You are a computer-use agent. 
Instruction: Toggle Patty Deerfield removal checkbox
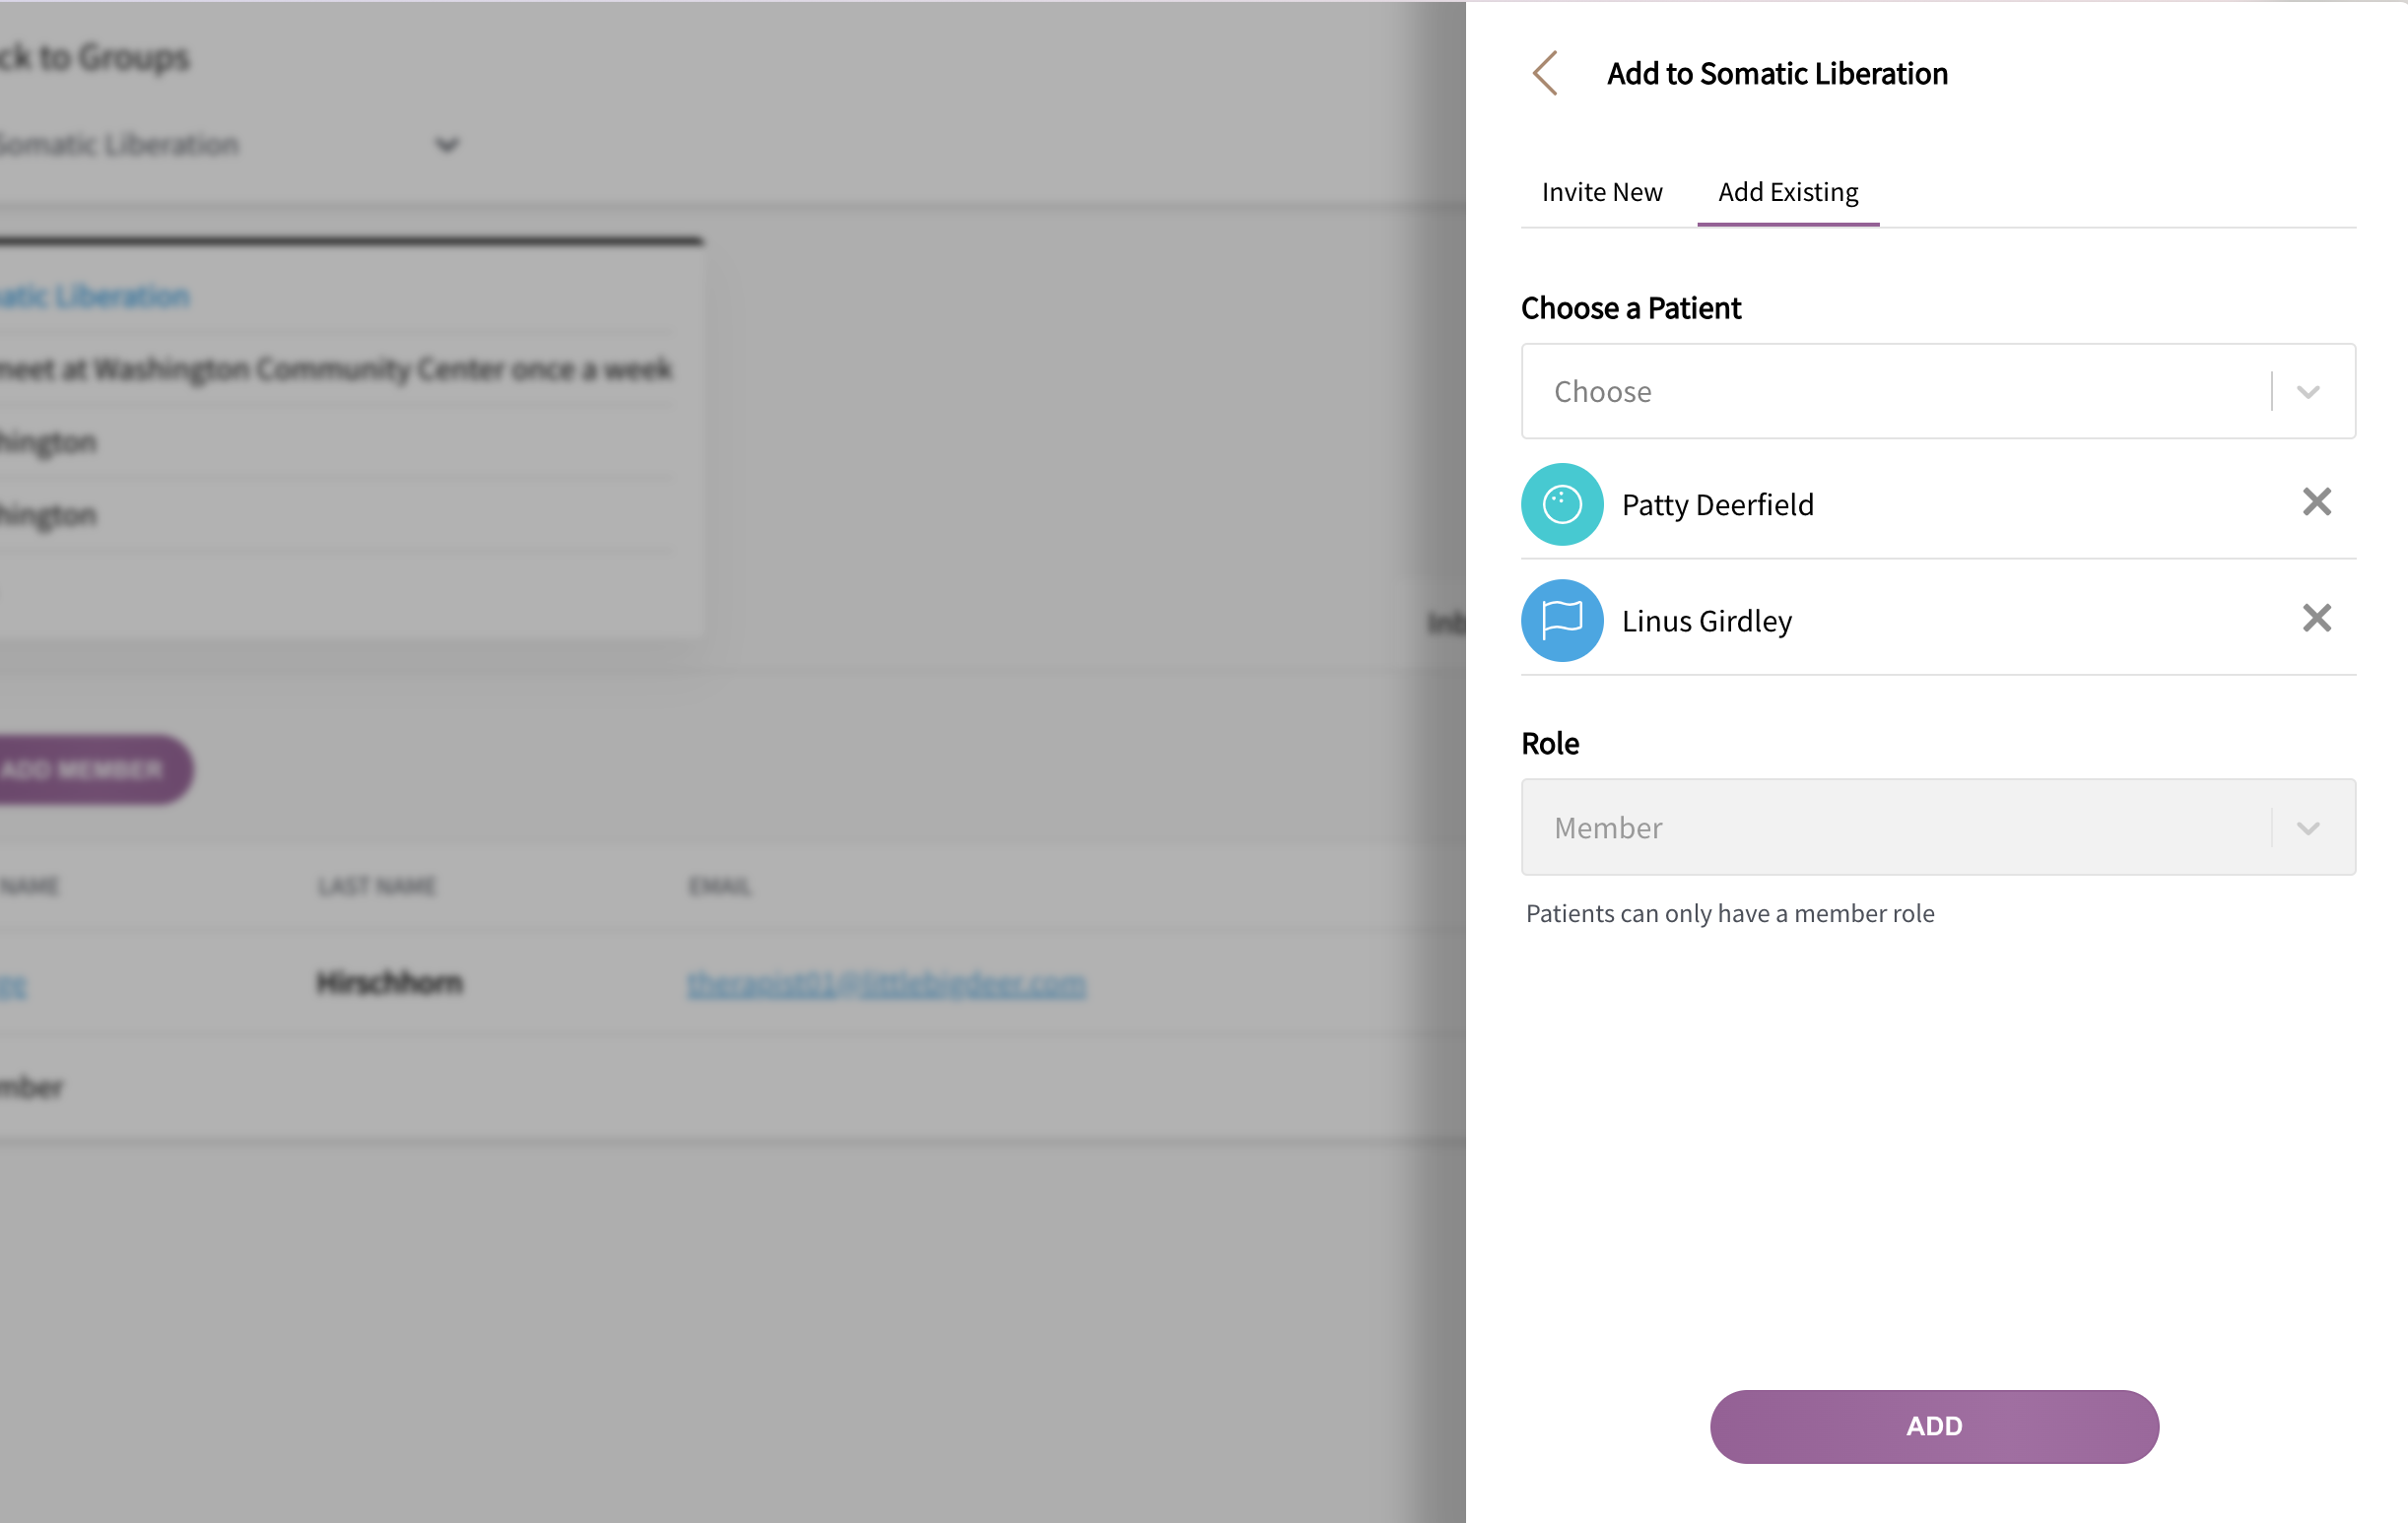2316,501
